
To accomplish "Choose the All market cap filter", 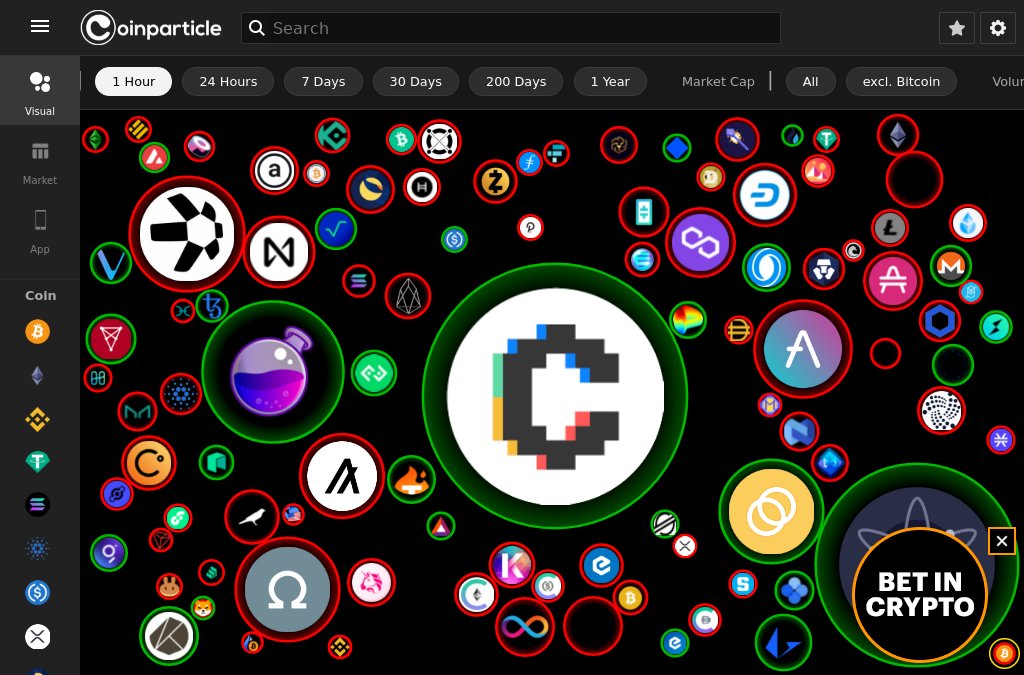I will click(810, 82).
